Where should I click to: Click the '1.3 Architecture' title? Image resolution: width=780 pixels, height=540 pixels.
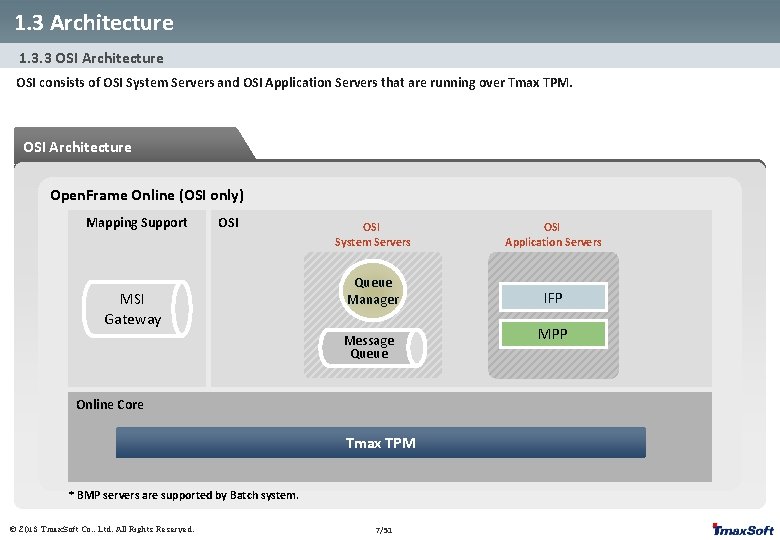[x=94, y=22]
